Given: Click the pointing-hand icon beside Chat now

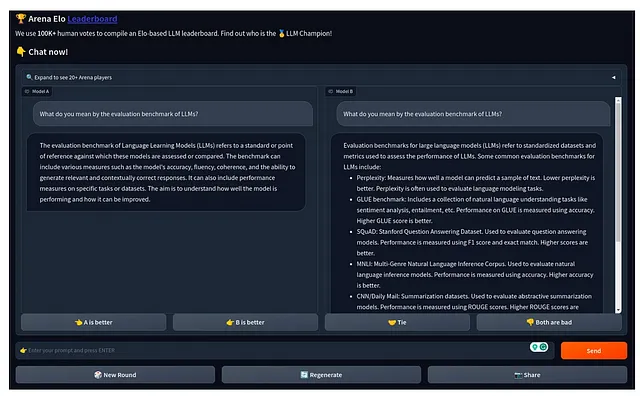Looking at the screenshot, I should [21, 51].
